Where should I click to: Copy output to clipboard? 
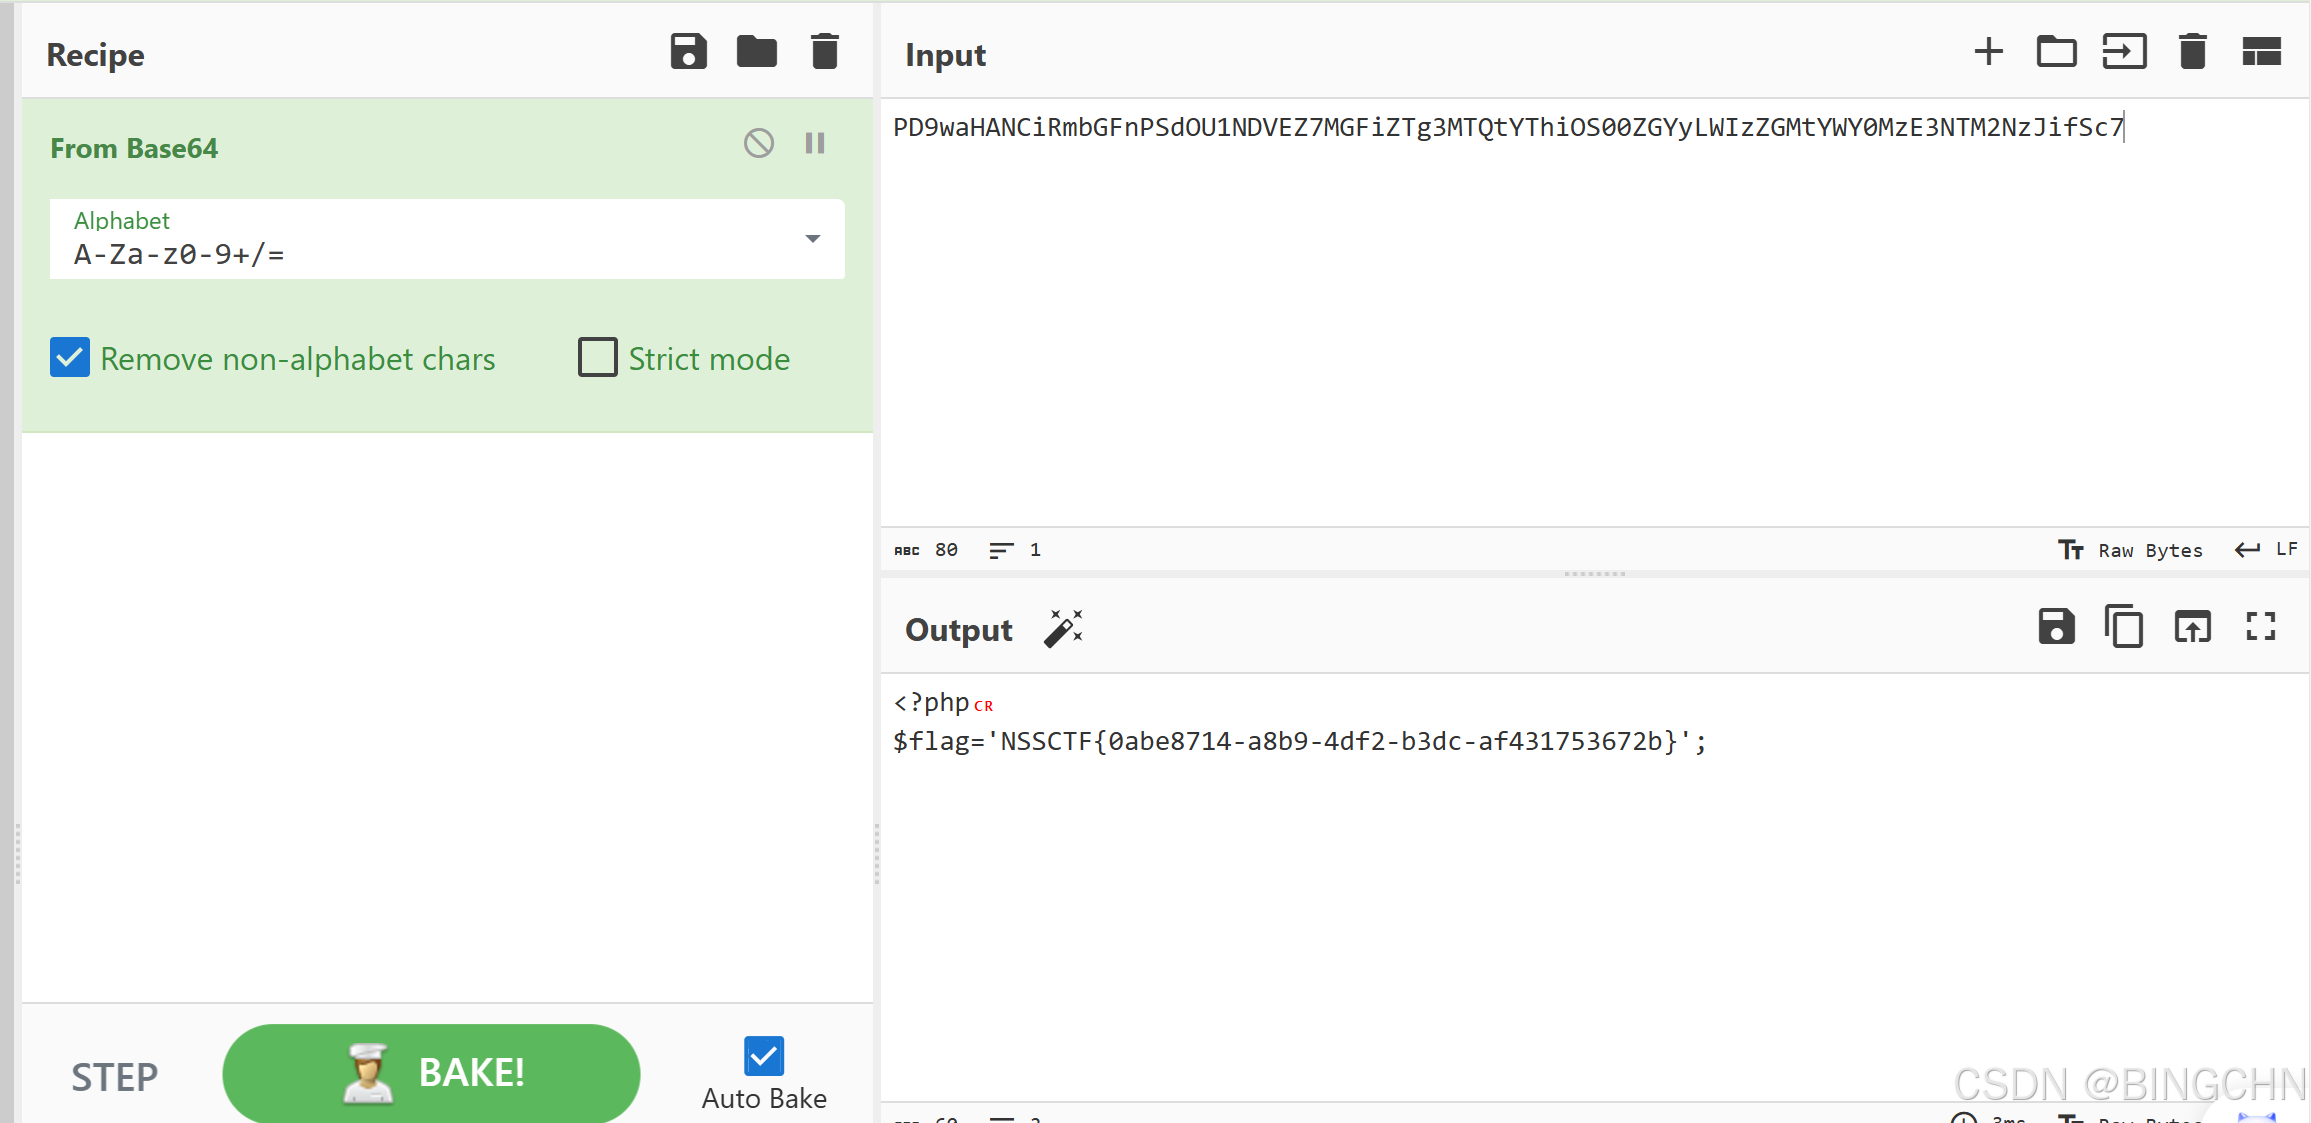pyautogui.click(x=2124, y=628)
